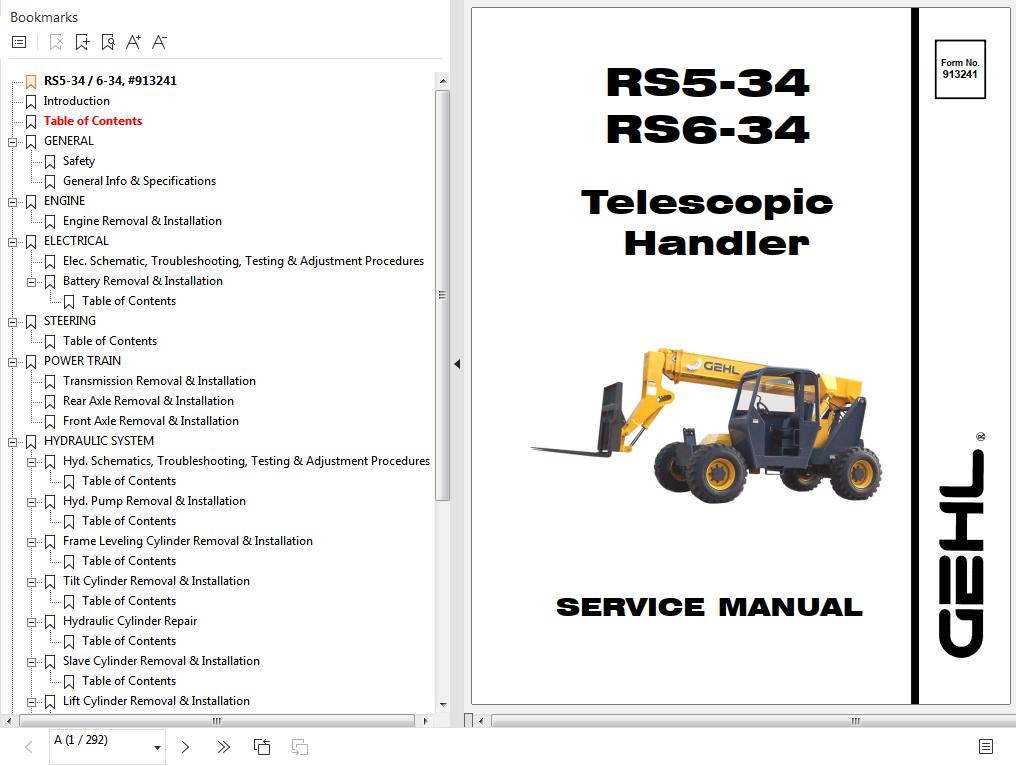Open Rear Axle Removal & Installation bookmark
Image resolution: width=1016 pixels, height=766 pixels.
pos(148,401)
